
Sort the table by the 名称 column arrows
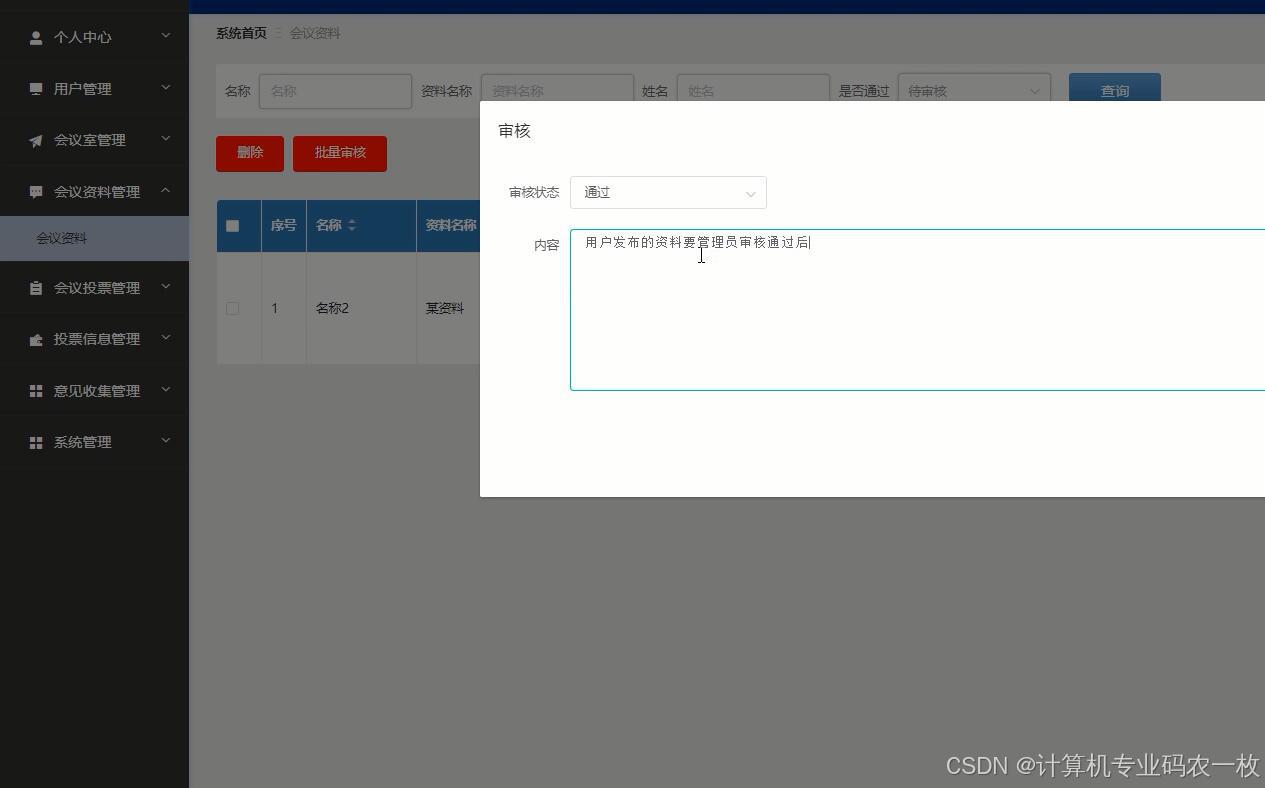(352, 226)
